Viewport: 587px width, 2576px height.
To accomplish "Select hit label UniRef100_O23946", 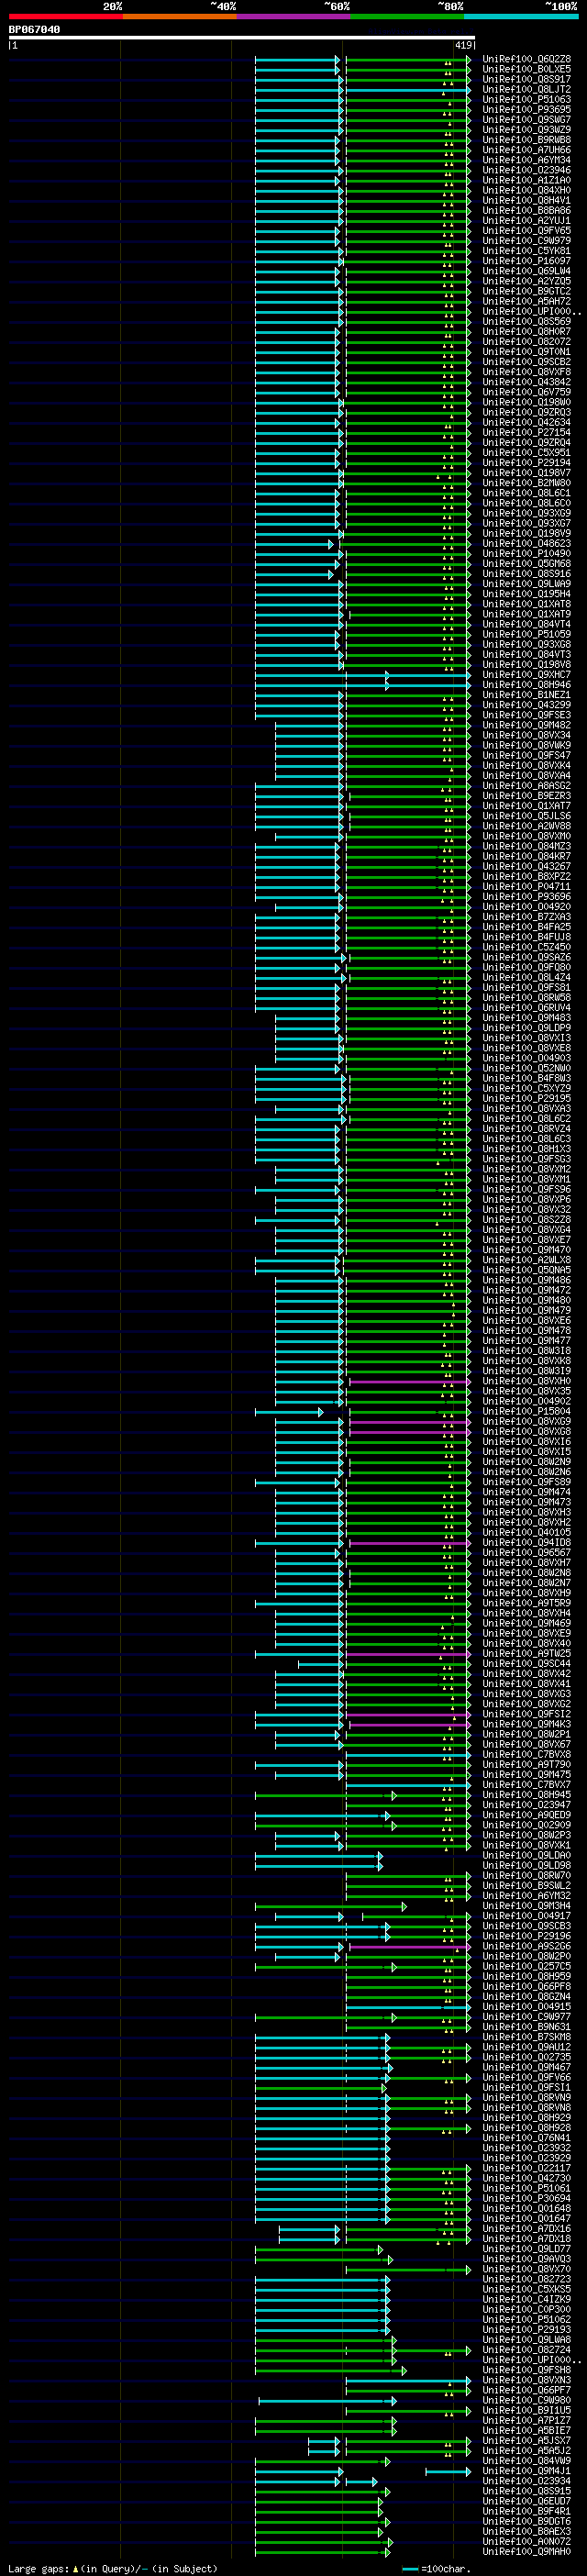I will point(527,170).
